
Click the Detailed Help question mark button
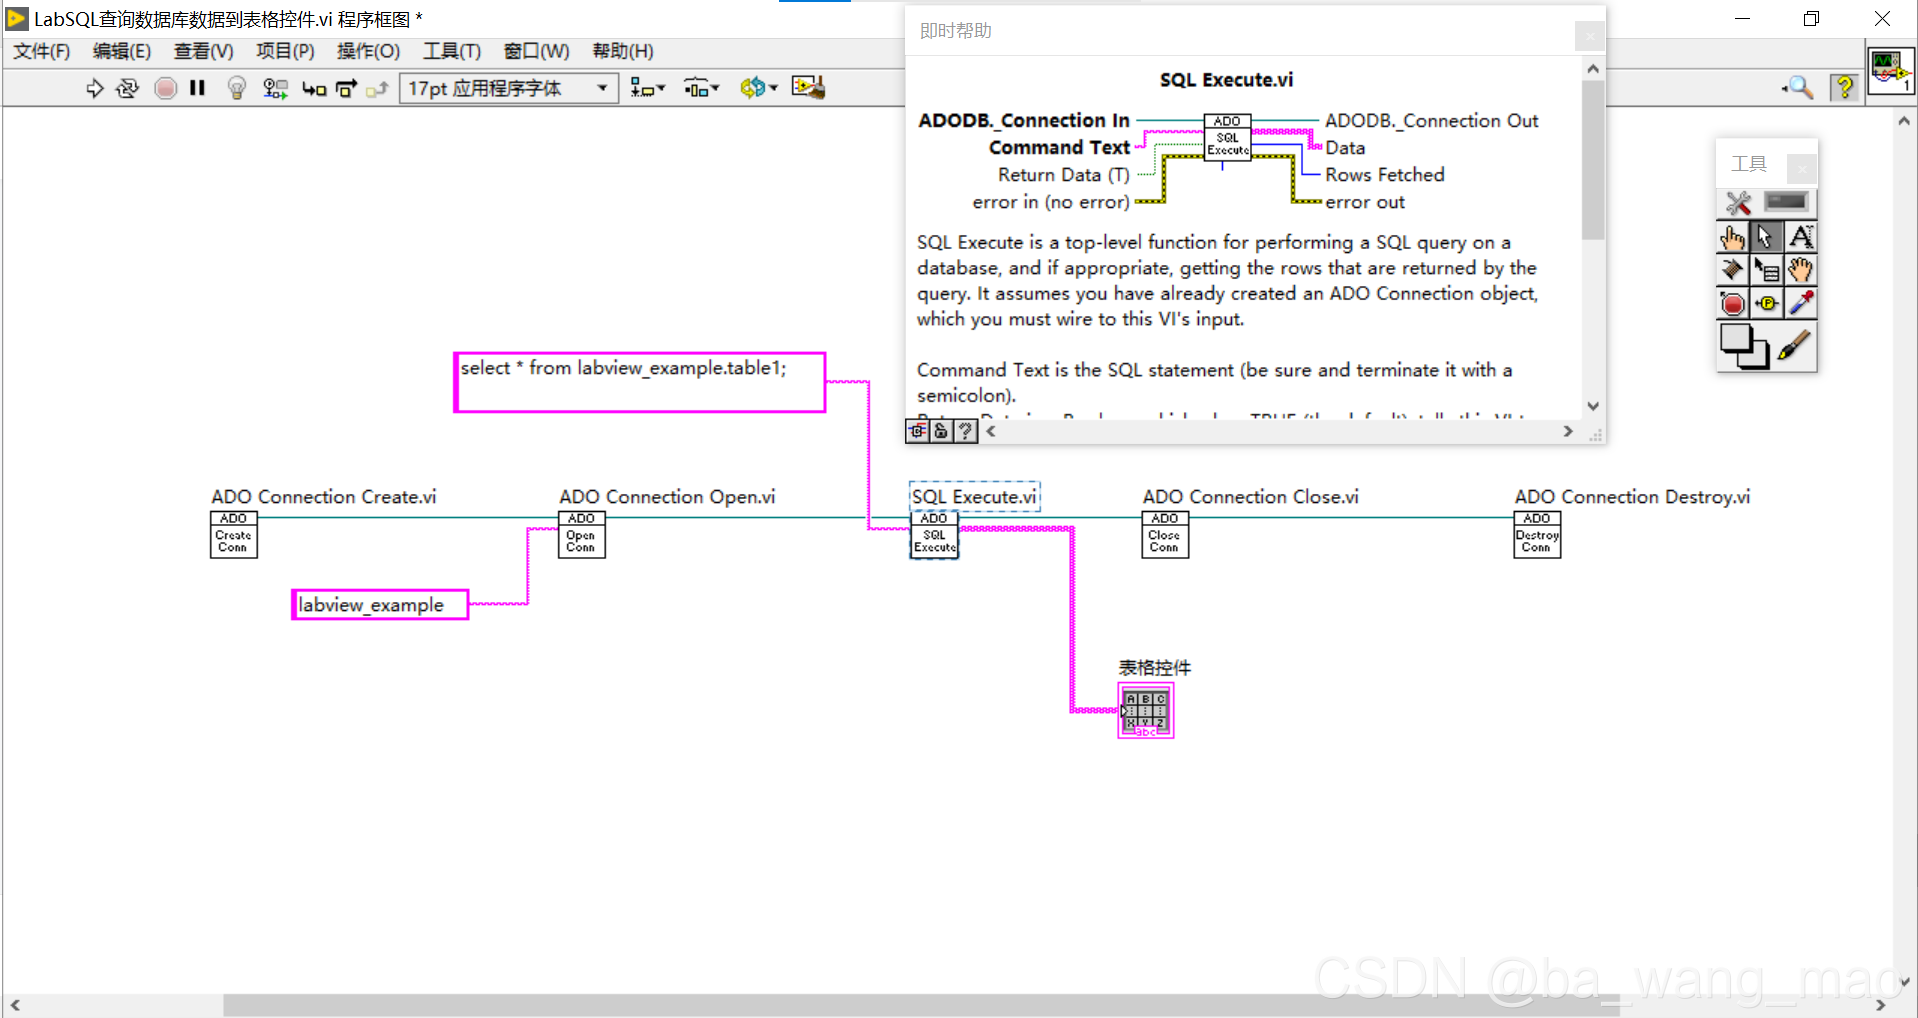[x=965, y=431]
